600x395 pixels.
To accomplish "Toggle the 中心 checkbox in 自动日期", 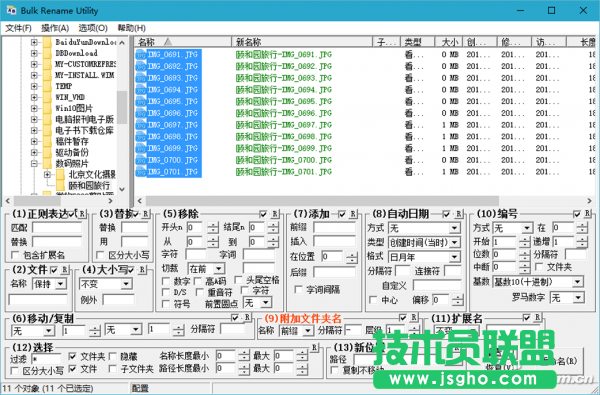I will [373, 300].
